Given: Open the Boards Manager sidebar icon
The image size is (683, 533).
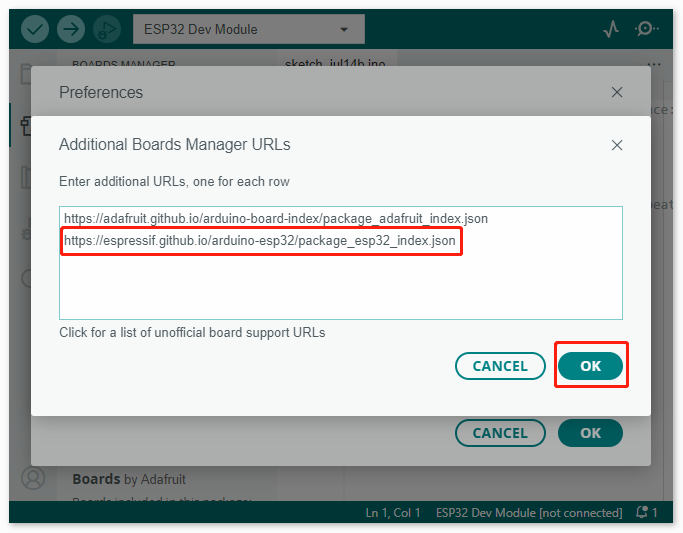Looking at the screenshot, I should tap(26, 126).
